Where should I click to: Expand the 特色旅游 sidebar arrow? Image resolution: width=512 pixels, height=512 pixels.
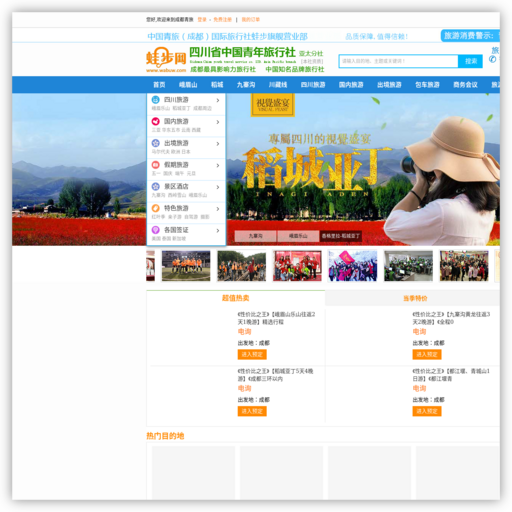point(218,209)
